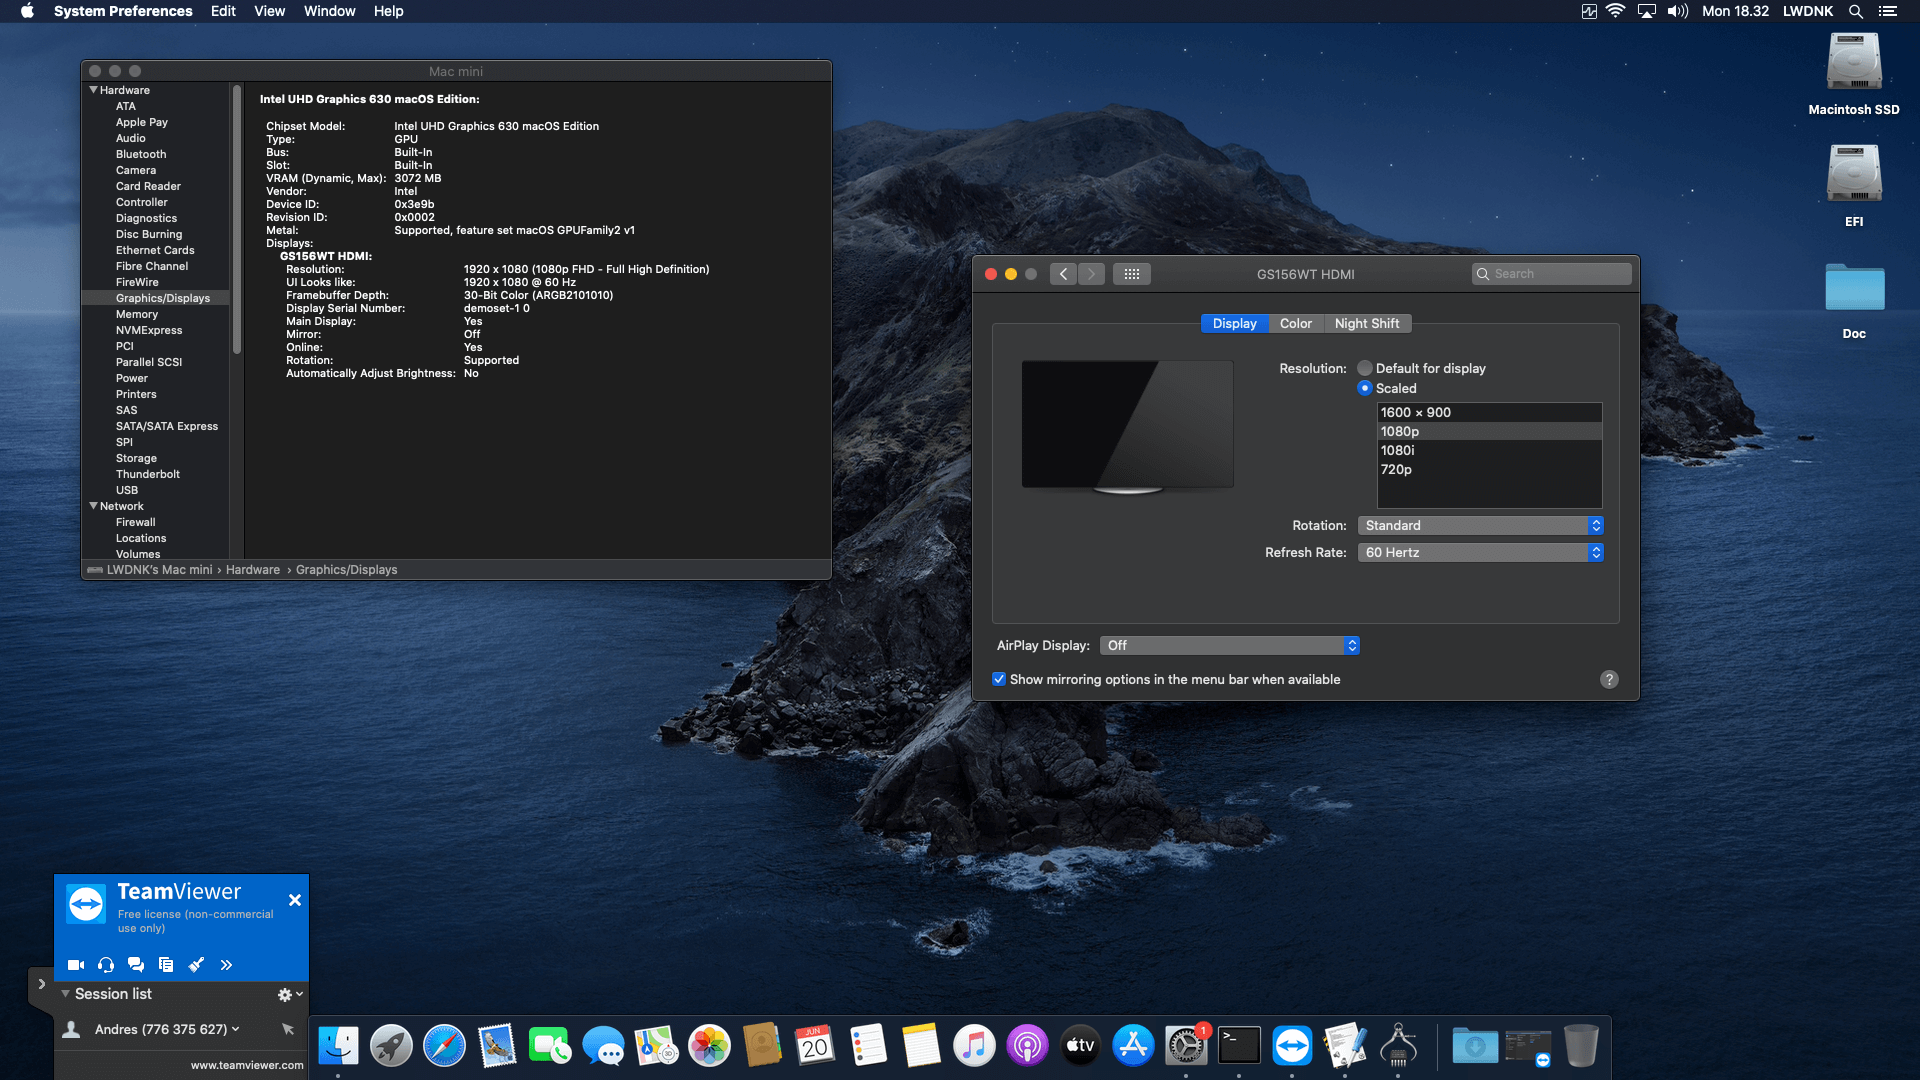Viewport: 1920px width, 1080px height.
Task: Toggle Show mirroring options checkbox
Action: coord(998,679)
